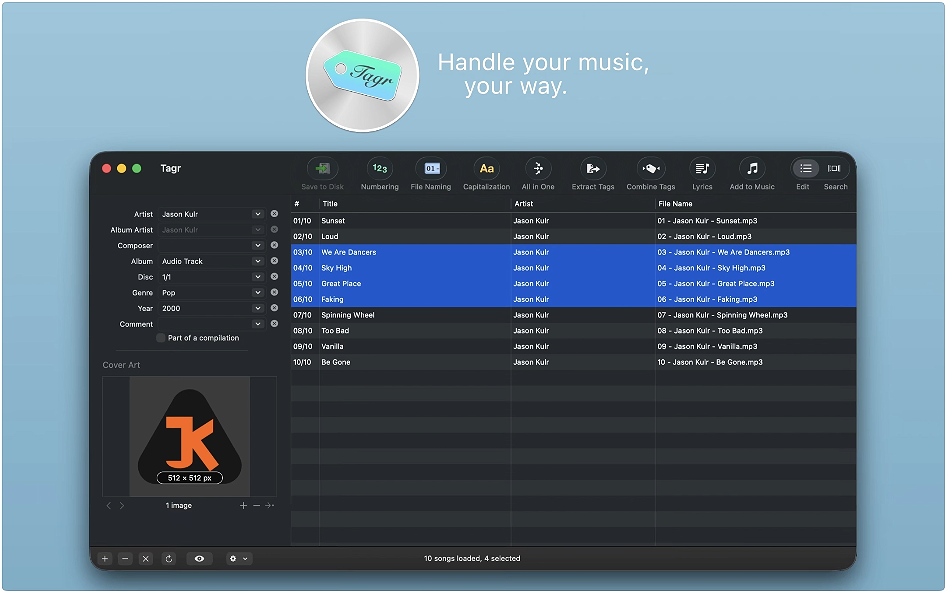Click file name 09 - Jason Kulr - Vanilla.mp3

(707, 346)
